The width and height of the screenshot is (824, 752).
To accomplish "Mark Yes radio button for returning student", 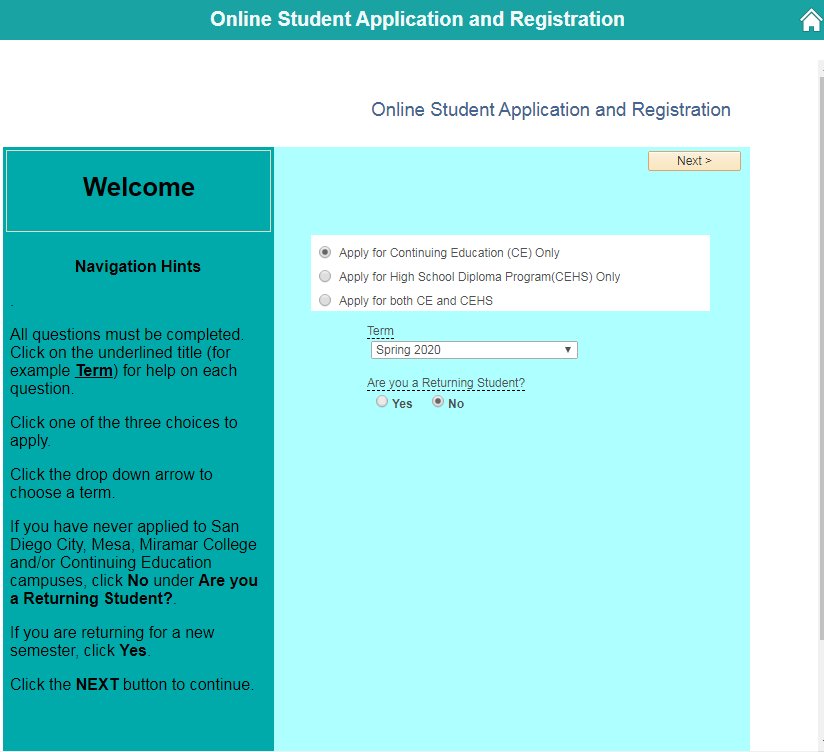I will pyautogui.click(x=382, y=402).
